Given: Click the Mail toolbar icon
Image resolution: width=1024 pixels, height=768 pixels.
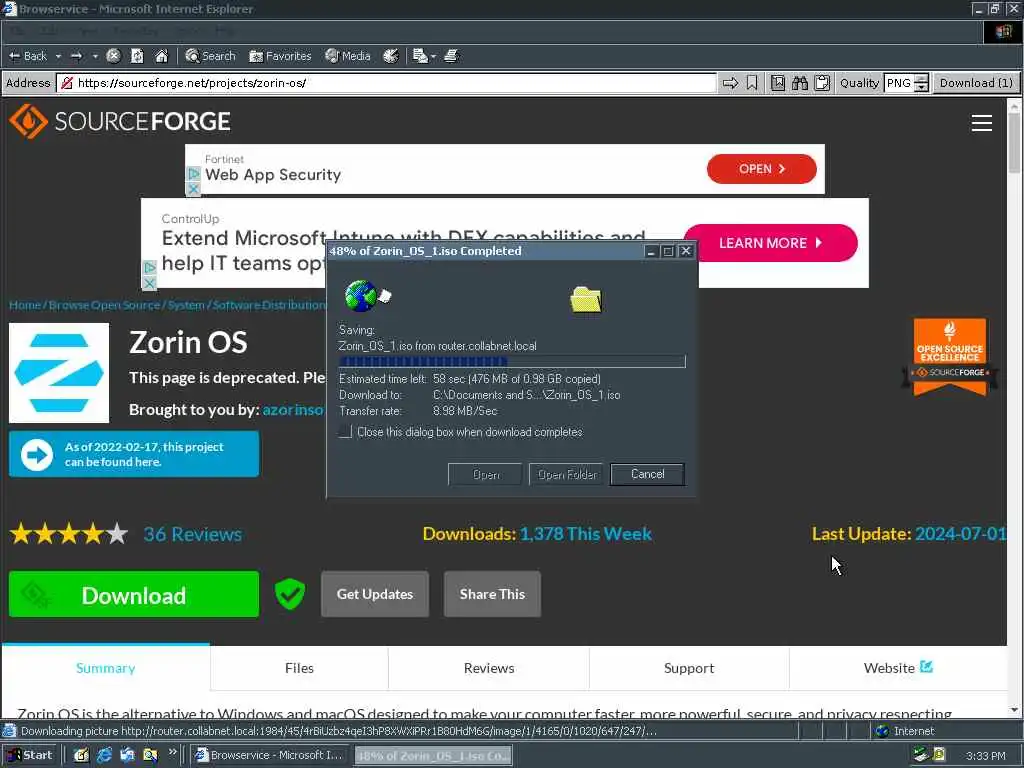Looking at the screenshot, I should point(420,56).
